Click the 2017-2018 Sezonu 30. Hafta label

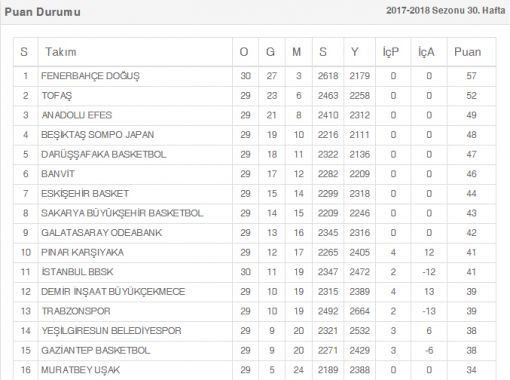tap(446, 10)
